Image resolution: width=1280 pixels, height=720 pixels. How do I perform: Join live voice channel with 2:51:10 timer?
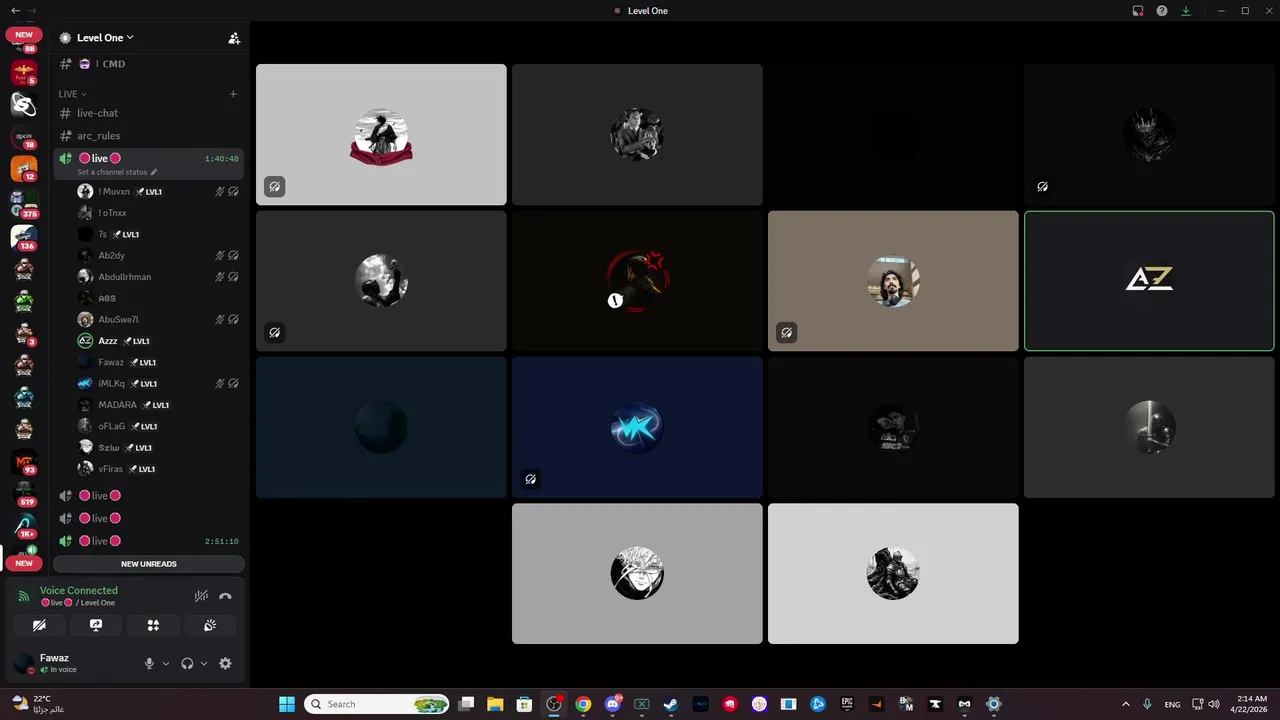click(149, 541)
